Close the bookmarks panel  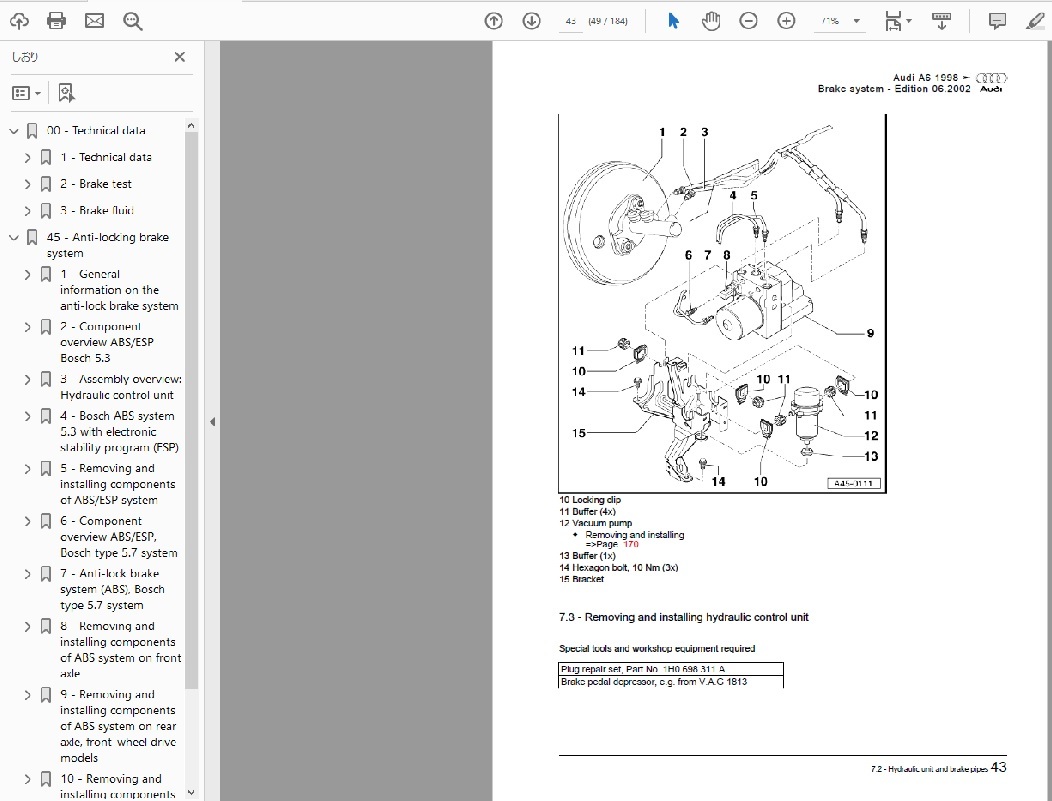tap(179, 57)
